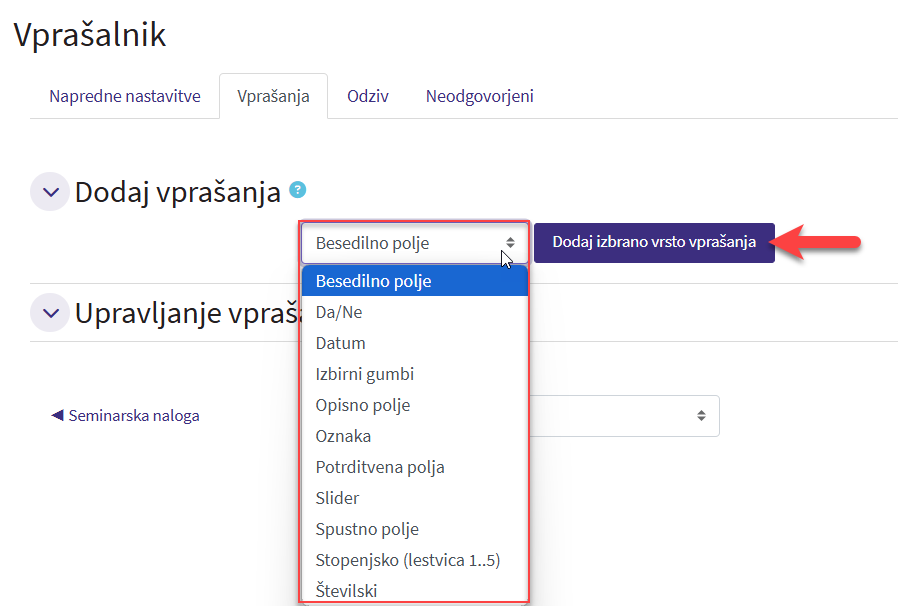Select Oznaka question type
Screen dimensions: 898x606
343,436
